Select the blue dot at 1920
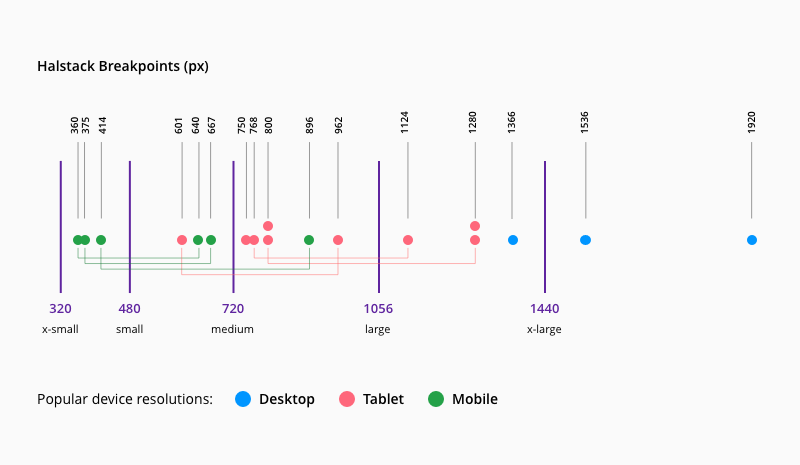 click(751, 240)
